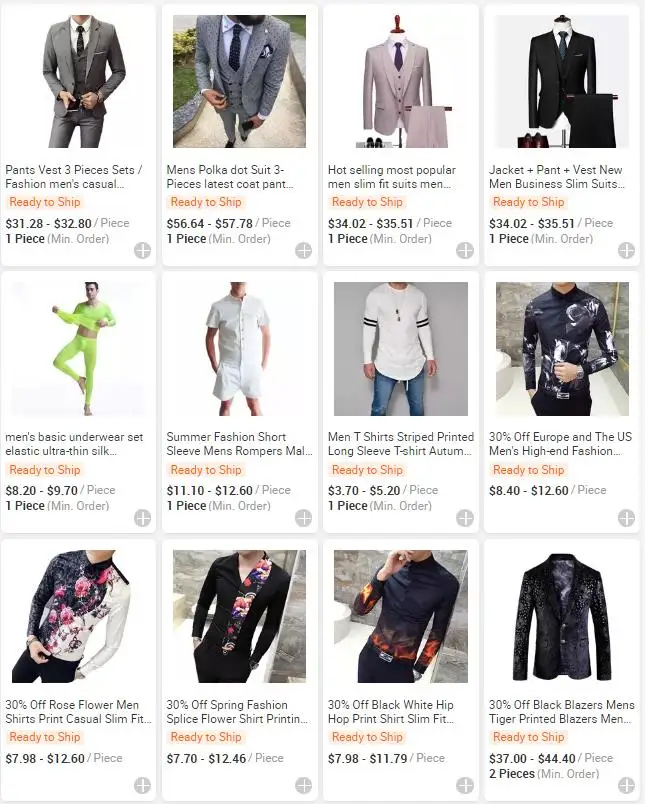Open the 30% Off Black White Hip Hop Print Shirt link
This screenshot has height=804, width=645.
(x=391, y=712)
